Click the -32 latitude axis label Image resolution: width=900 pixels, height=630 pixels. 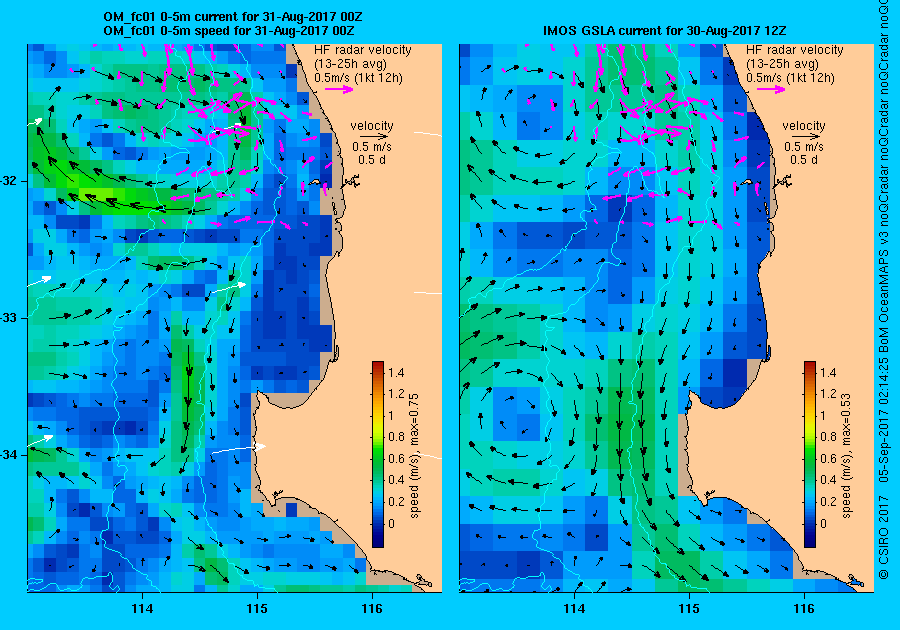coord(10,181)
